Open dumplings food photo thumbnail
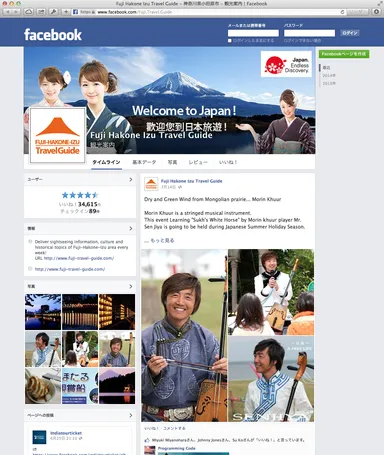The height and width of the screenshot is (455, 384). [x=43, y=386]
